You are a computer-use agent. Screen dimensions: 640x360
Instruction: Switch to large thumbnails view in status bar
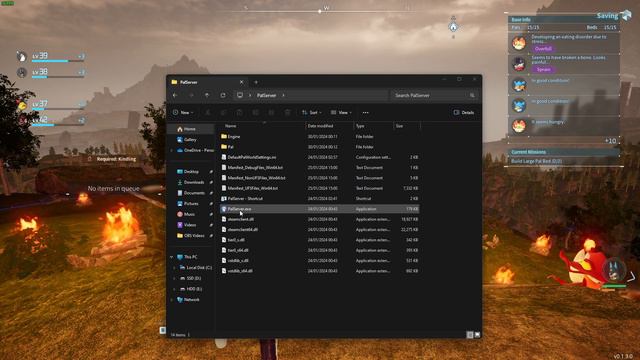[x=477, y=335]
